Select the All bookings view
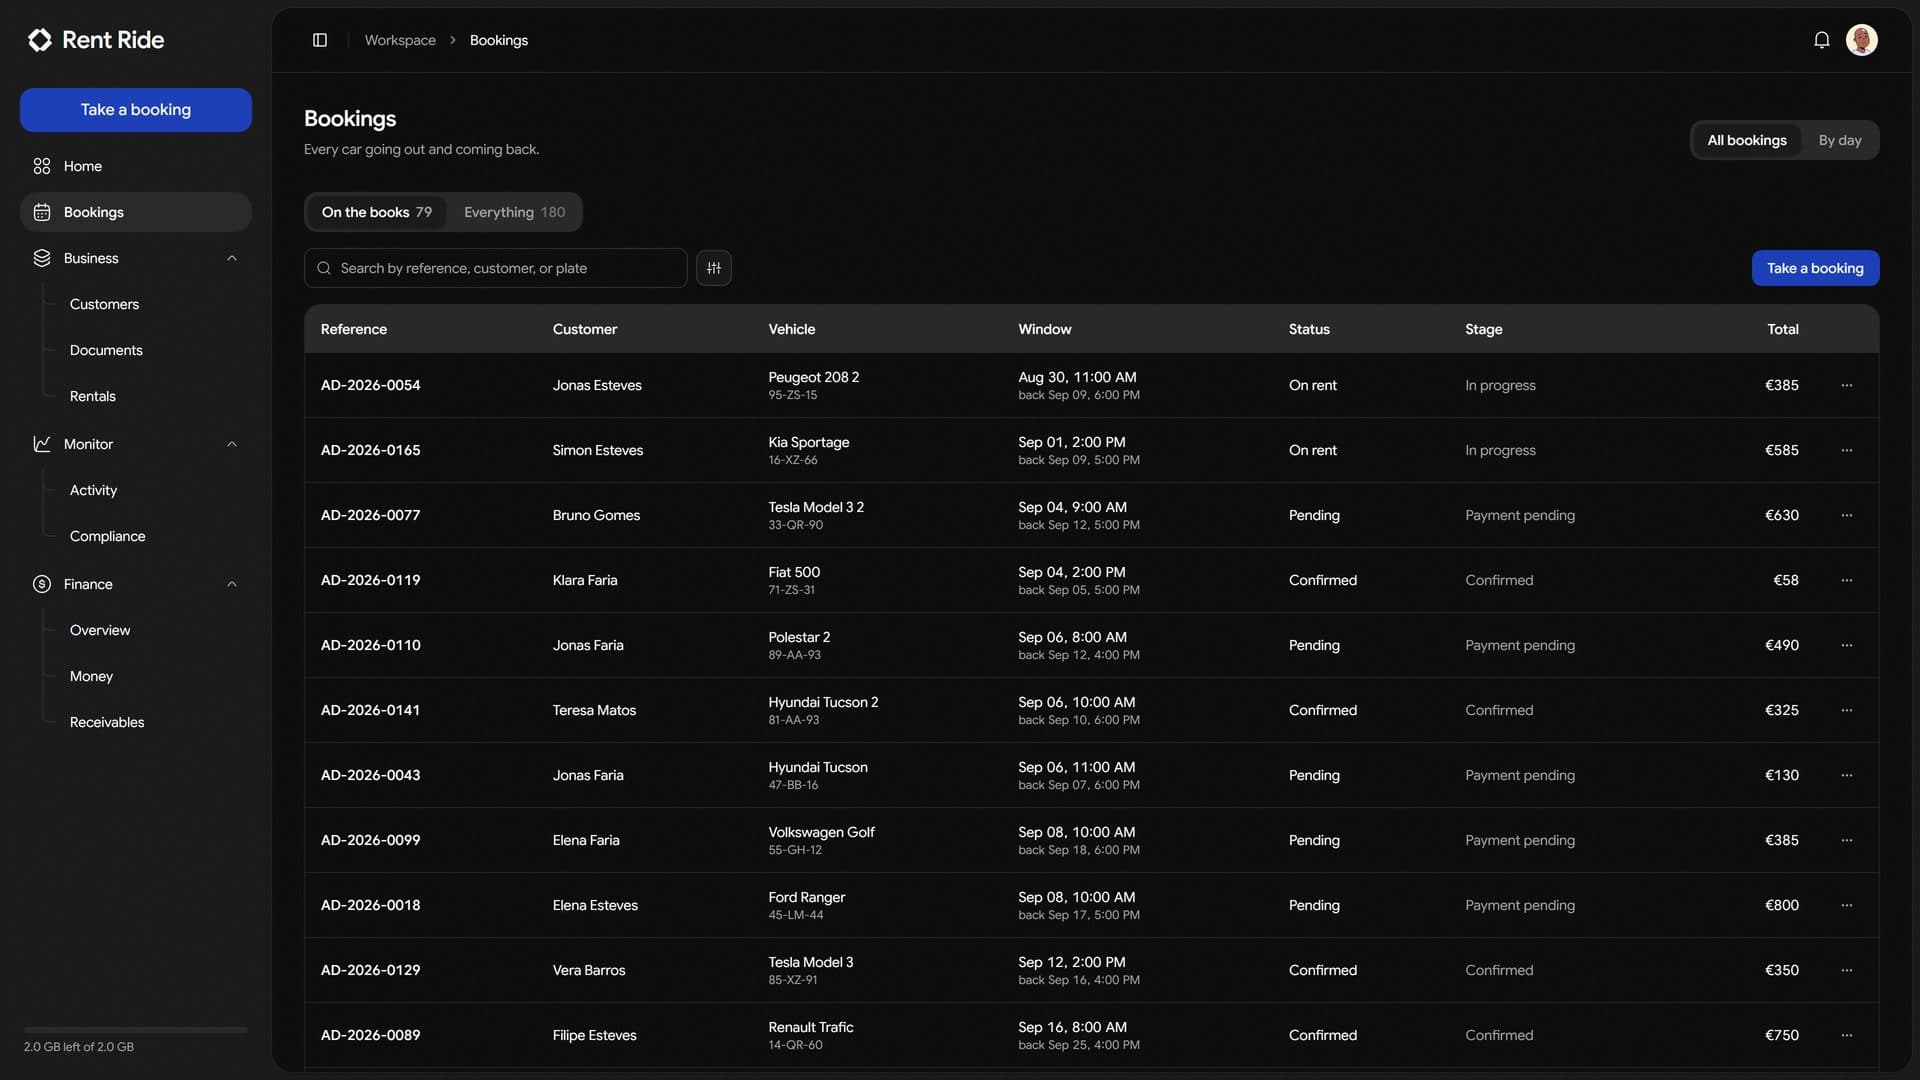The image size is (1920, 1080). (1746, 140)
